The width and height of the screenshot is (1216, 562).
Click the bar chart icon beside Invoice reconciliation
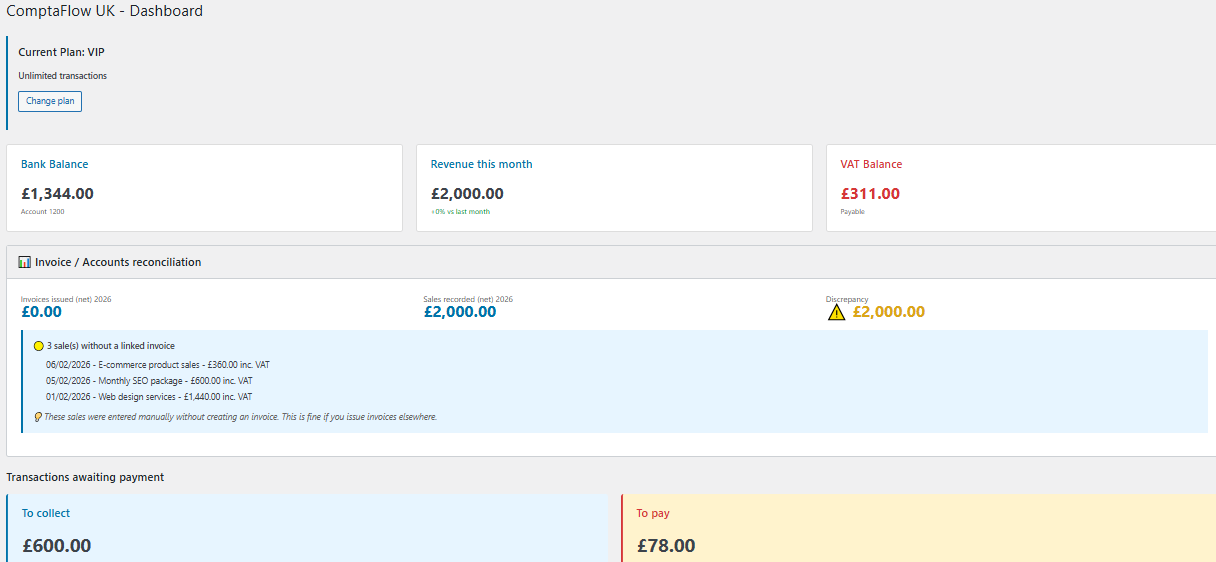coord(25,262)
